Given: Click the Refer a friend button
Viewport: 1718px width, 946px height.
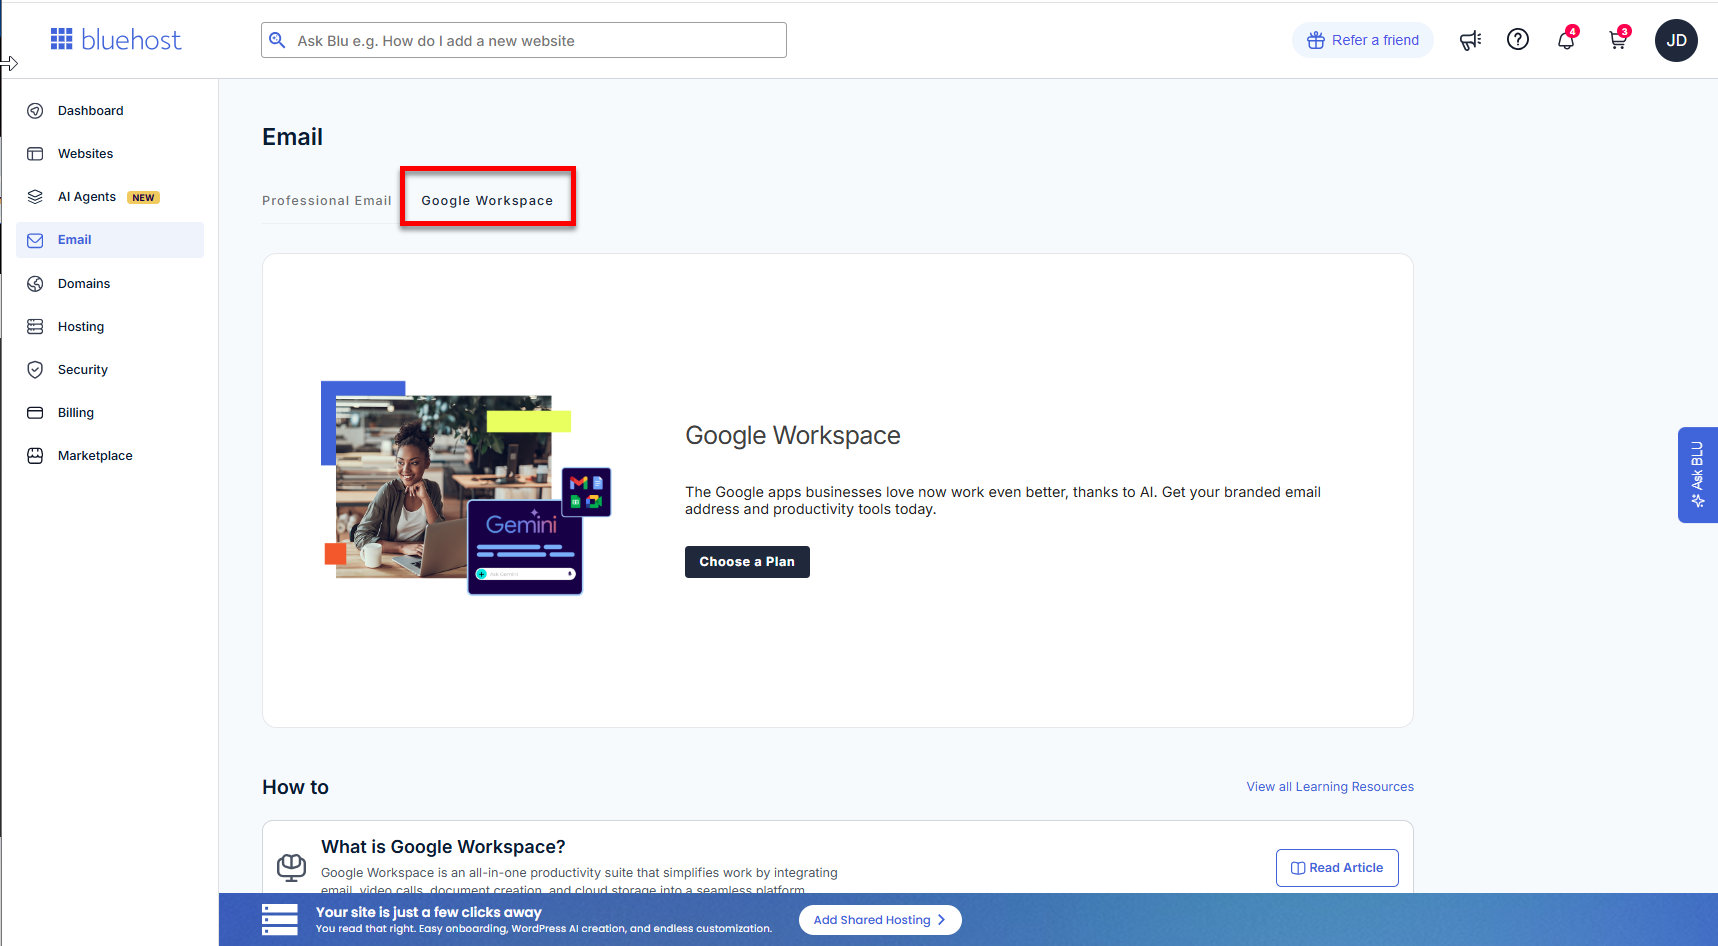Looking at the screenshot, I should [1362, 40].
